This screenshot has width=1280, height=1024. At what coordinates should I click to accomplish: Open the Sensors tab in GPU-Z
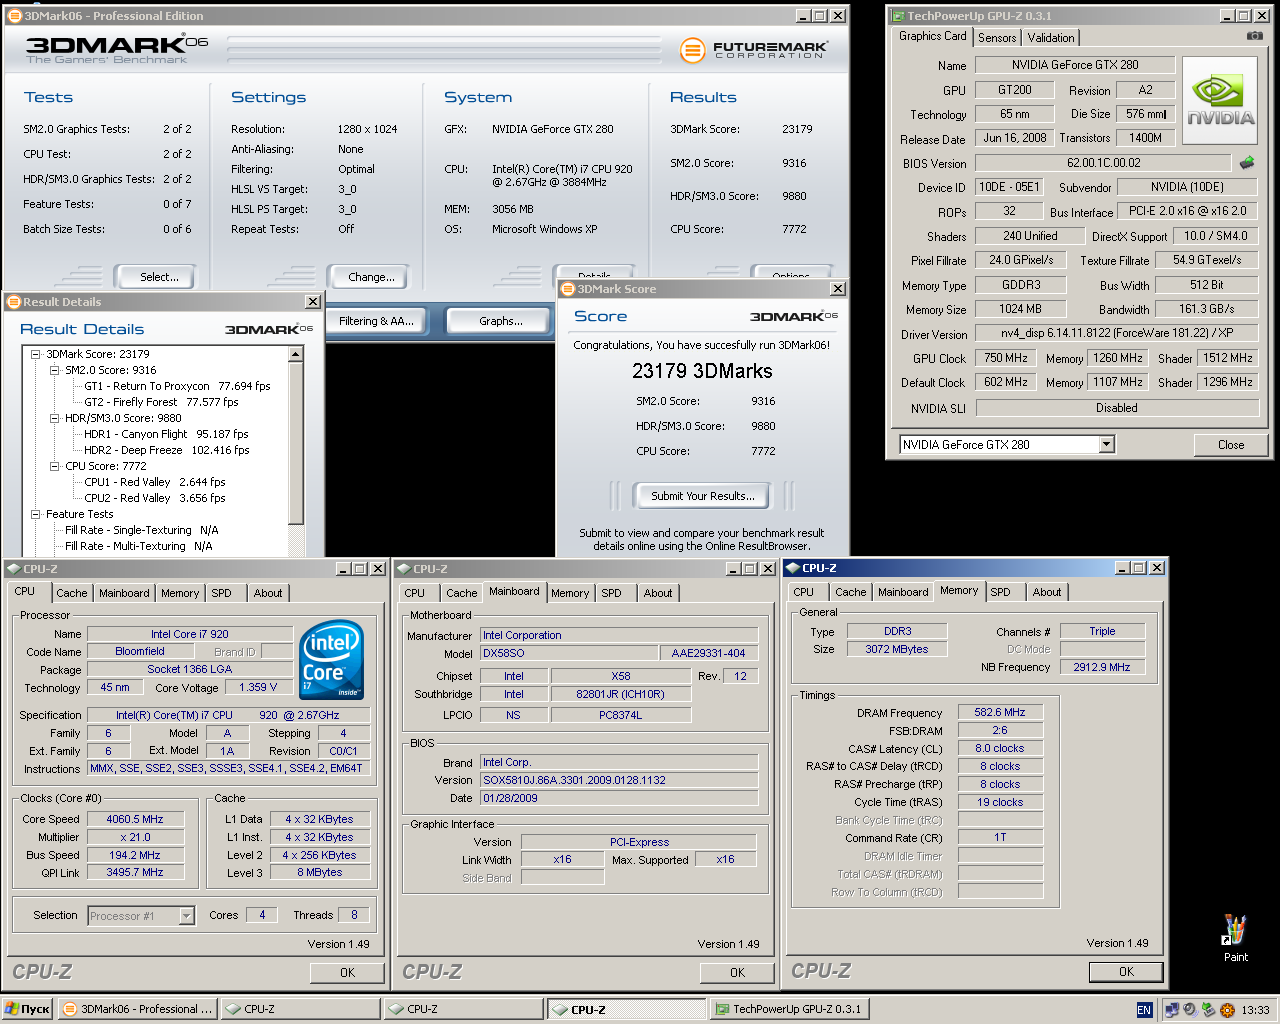[997, 38]
